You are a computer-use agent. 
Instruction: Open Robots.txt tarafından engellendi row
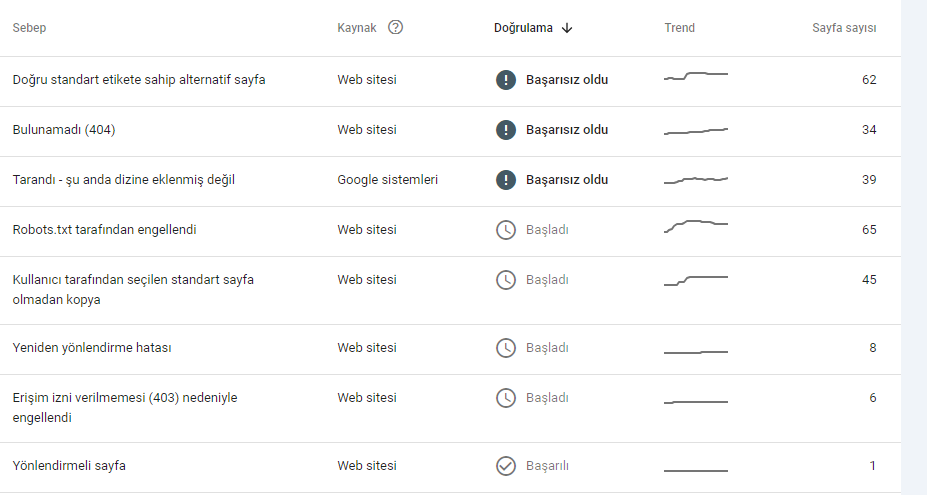pos(450,231)
